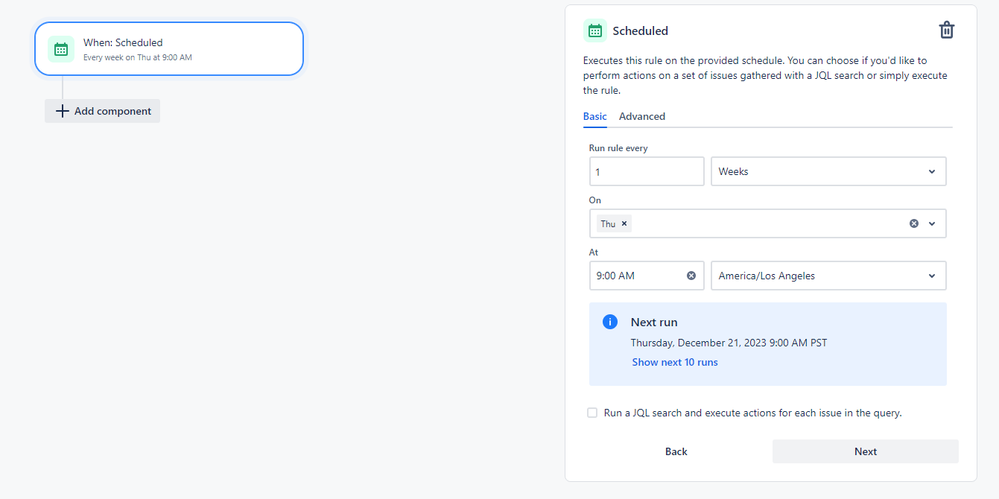Expand the On days dropdown arrow
This screenshot has width=999, height=499.
[932, 224]
